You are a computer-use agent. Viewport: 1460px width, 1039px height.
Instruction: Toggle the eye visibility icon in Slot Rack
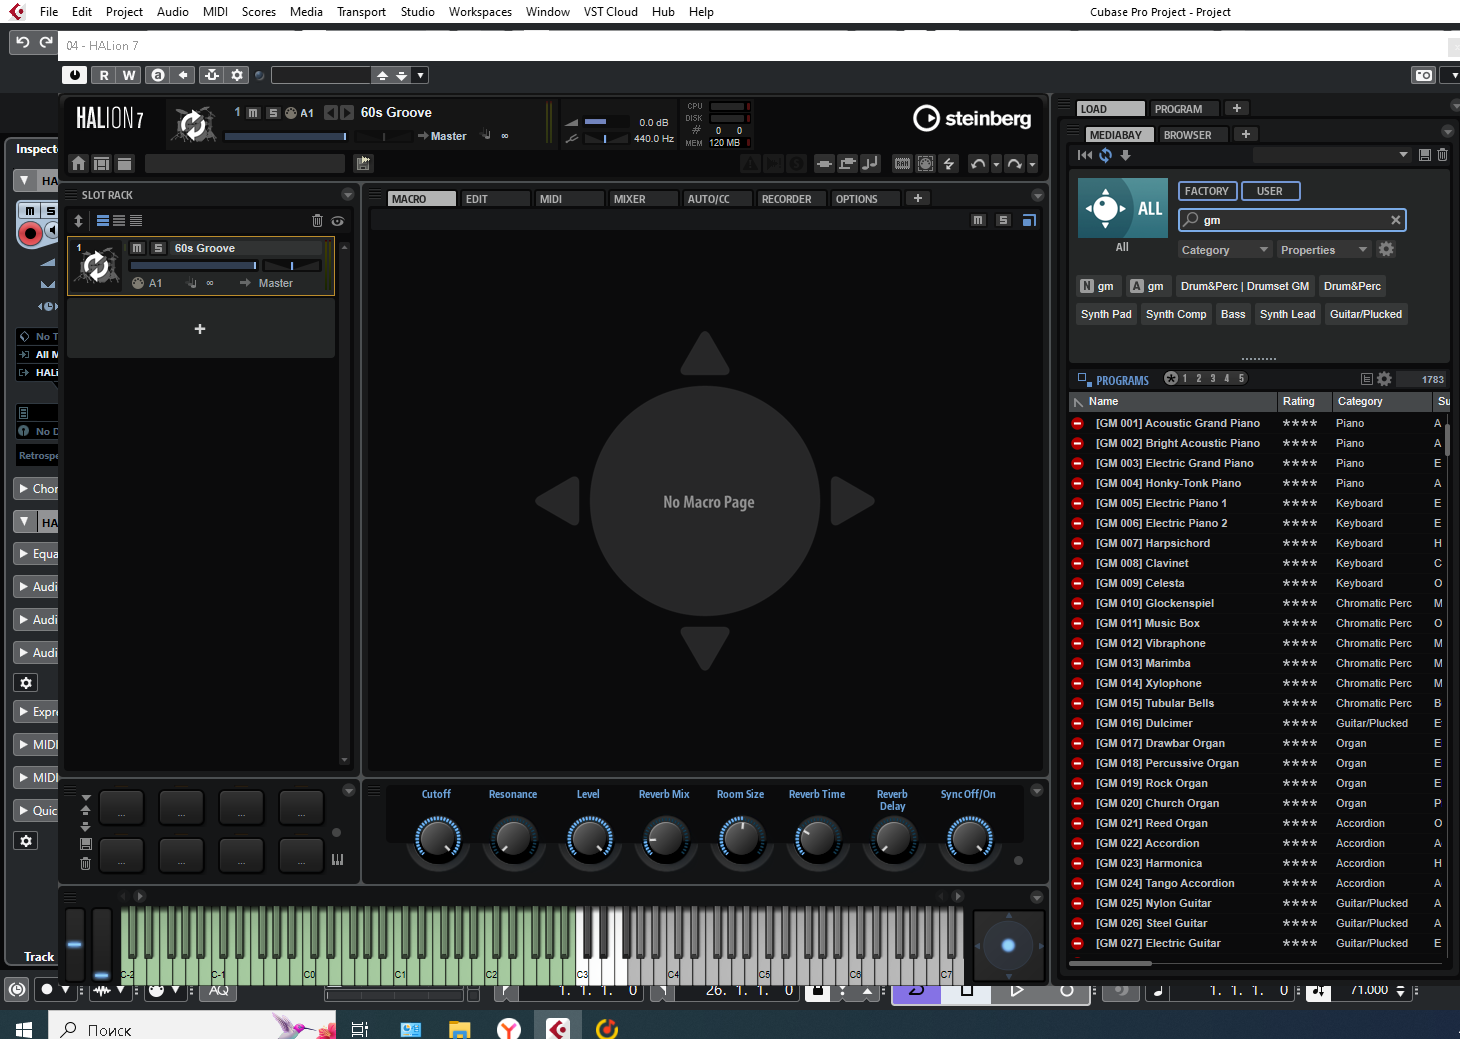[338, 221]
